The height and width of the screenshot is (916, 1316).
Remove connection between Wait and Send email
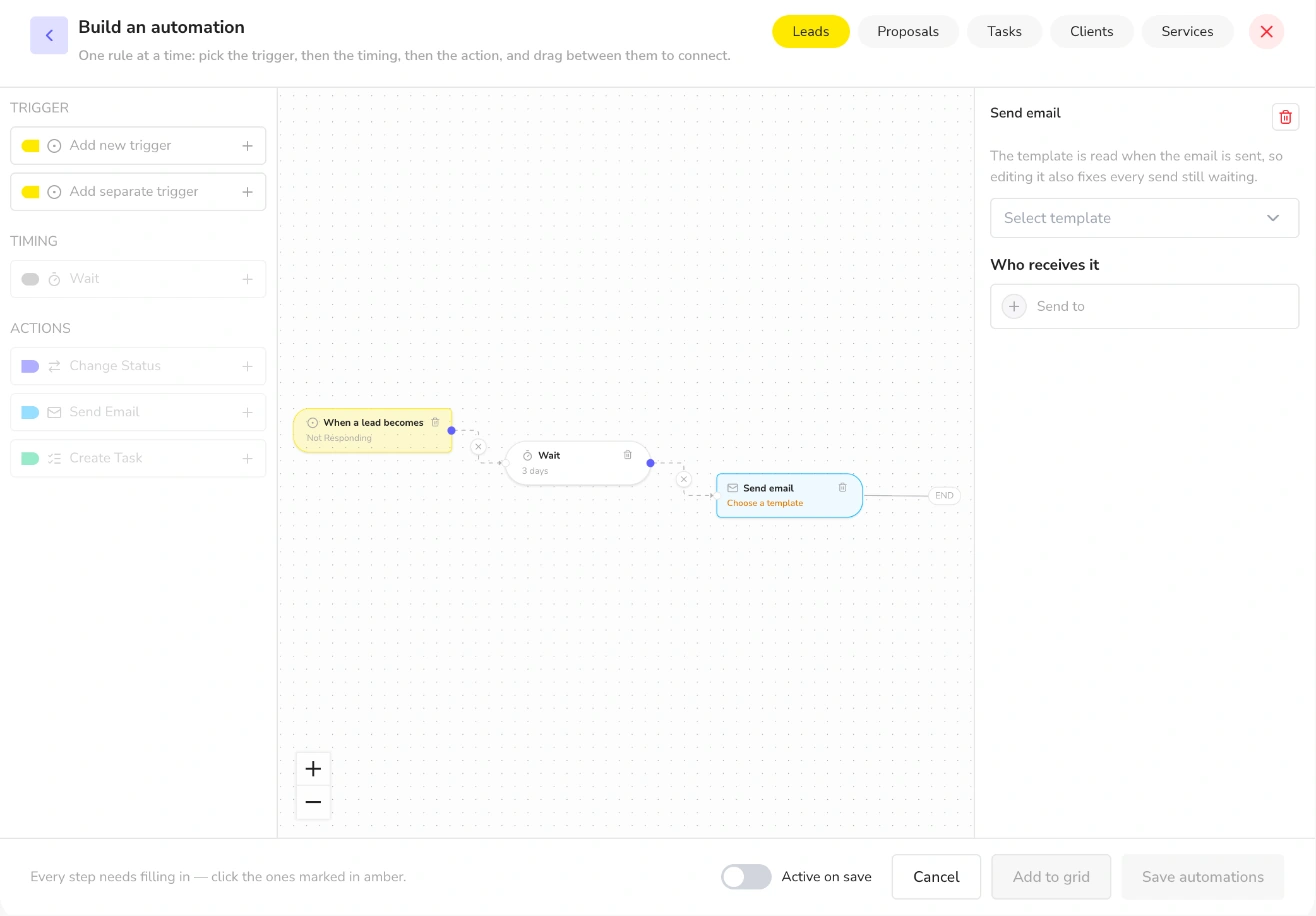[684, 480]
